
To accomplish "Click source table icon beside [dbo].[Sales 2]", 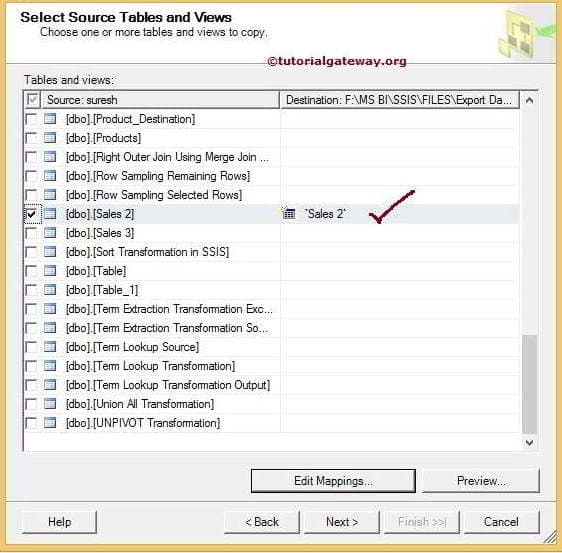I will pos(50,214).
